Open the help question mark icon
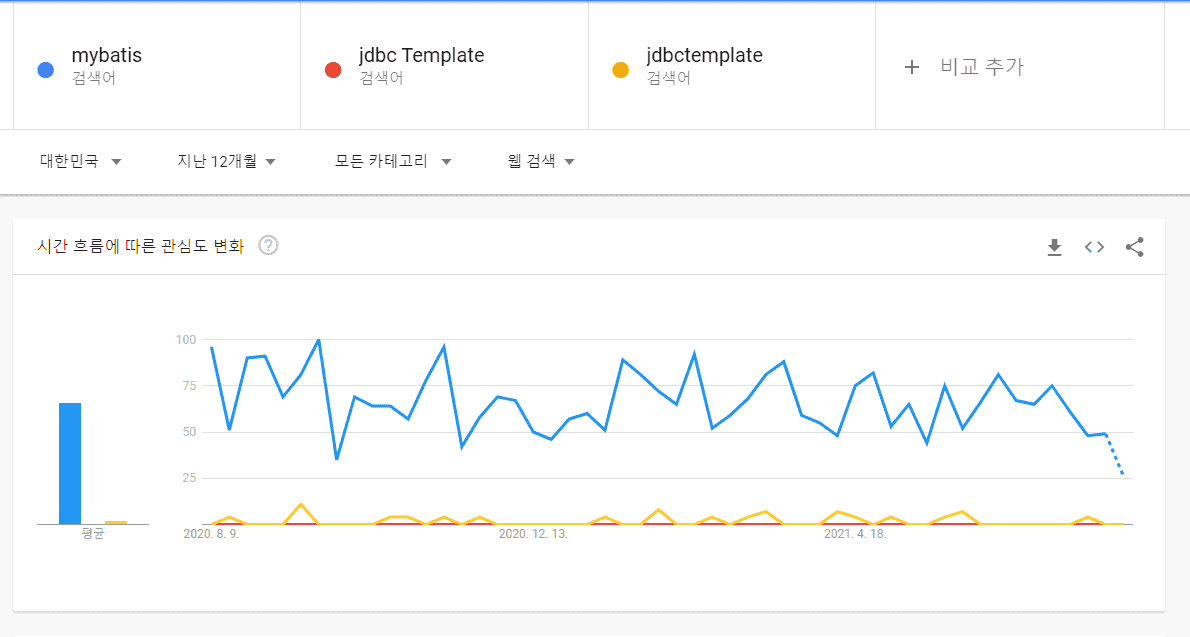This screenshot has height=637, width=1190. coord(268,246)
